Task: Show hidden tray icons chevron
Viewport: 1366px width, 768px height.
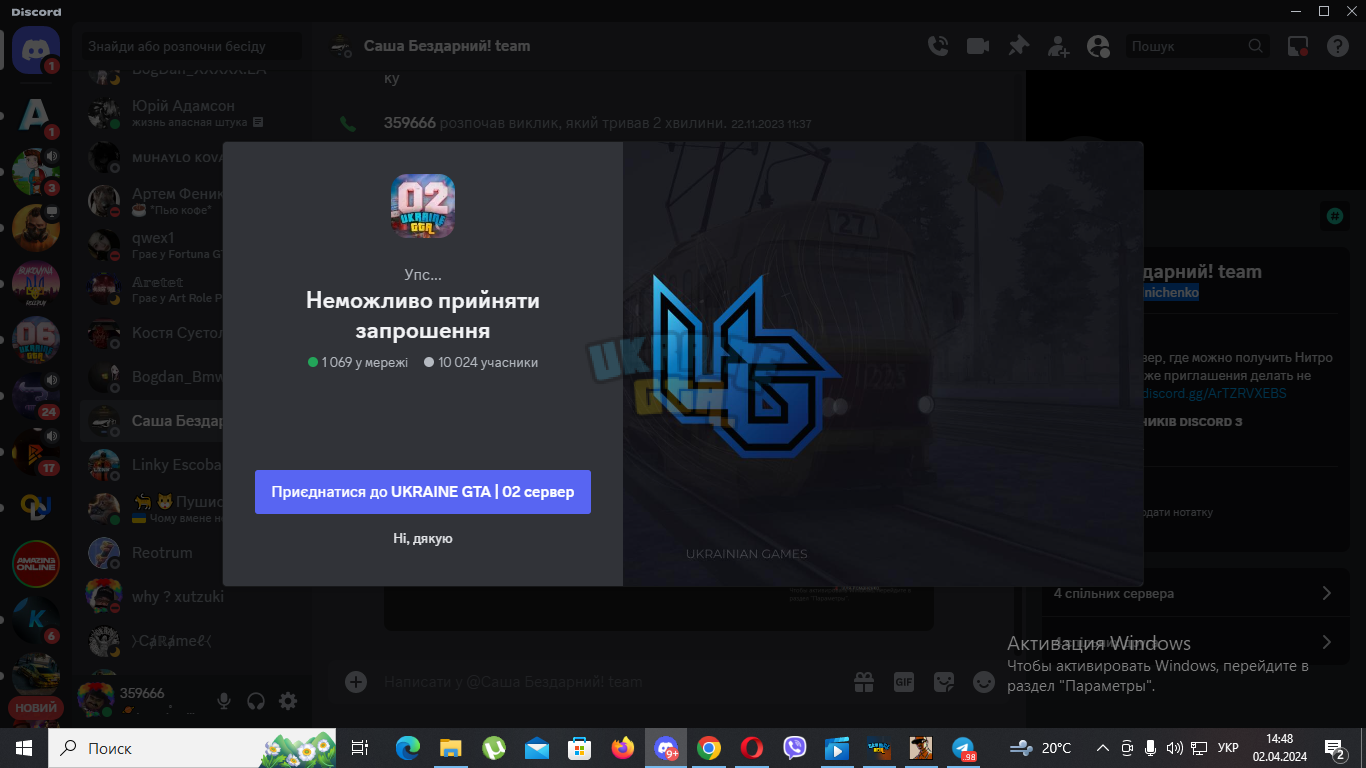Action: tap(1103, 748)
